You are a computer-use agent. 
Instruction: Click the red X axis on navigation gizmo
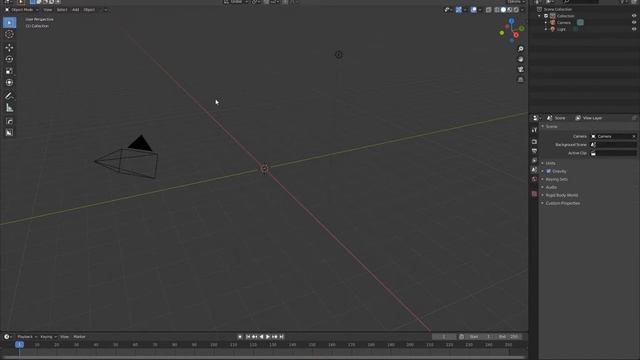pyautogui.click(x=516, y=35)
